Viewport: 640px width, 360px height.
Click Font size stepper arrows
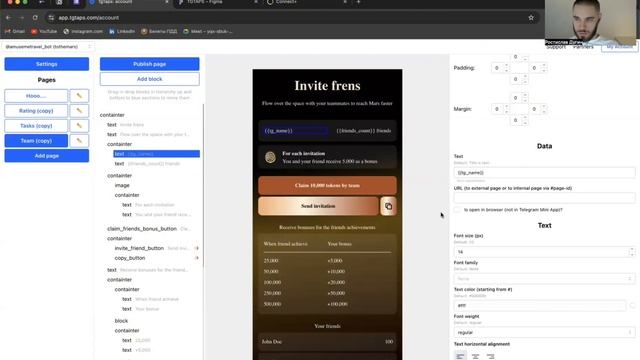(632, 252)
